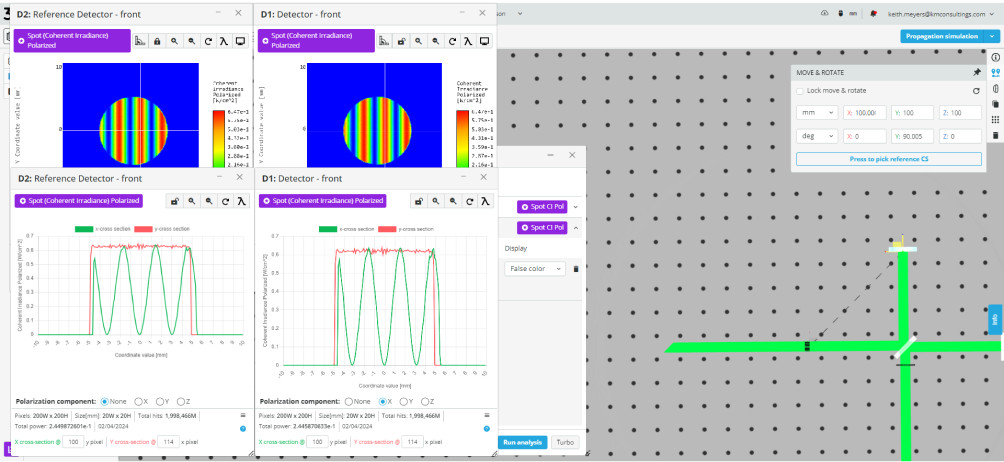
Task: Open the mm units dropdown
Action: 817,113
